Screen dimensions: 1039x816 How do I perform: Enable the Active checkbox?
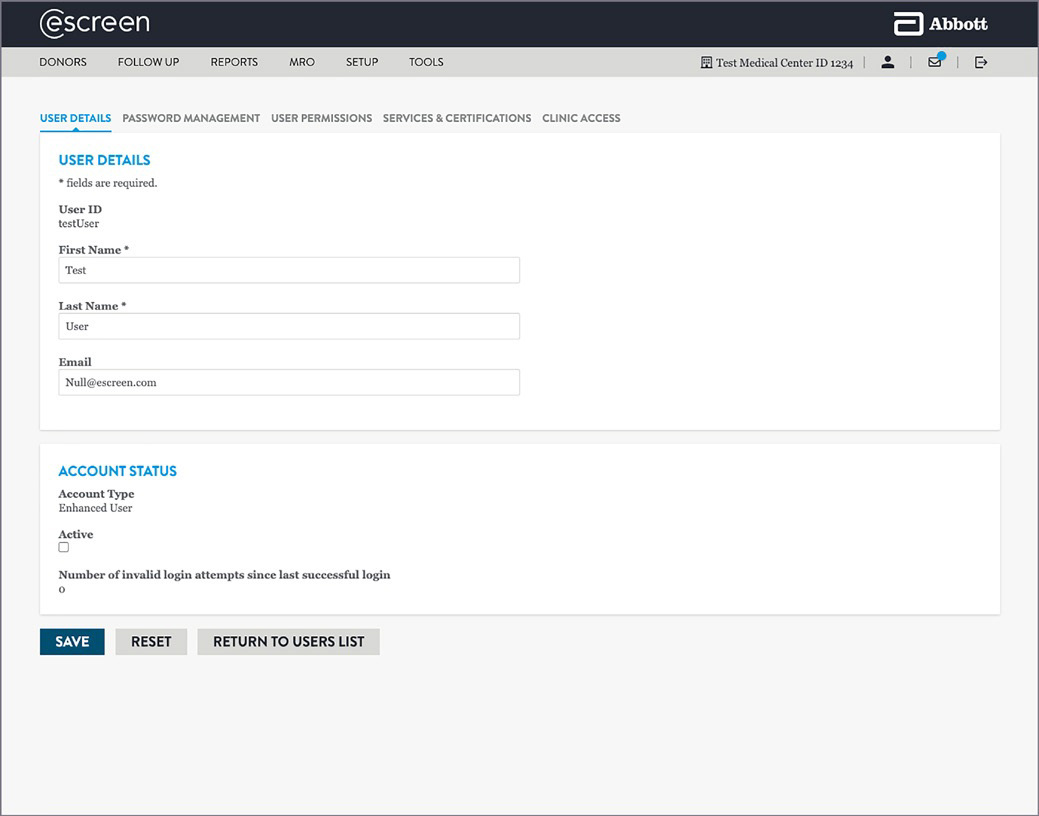pyautogui.click(x=64, y=547)
